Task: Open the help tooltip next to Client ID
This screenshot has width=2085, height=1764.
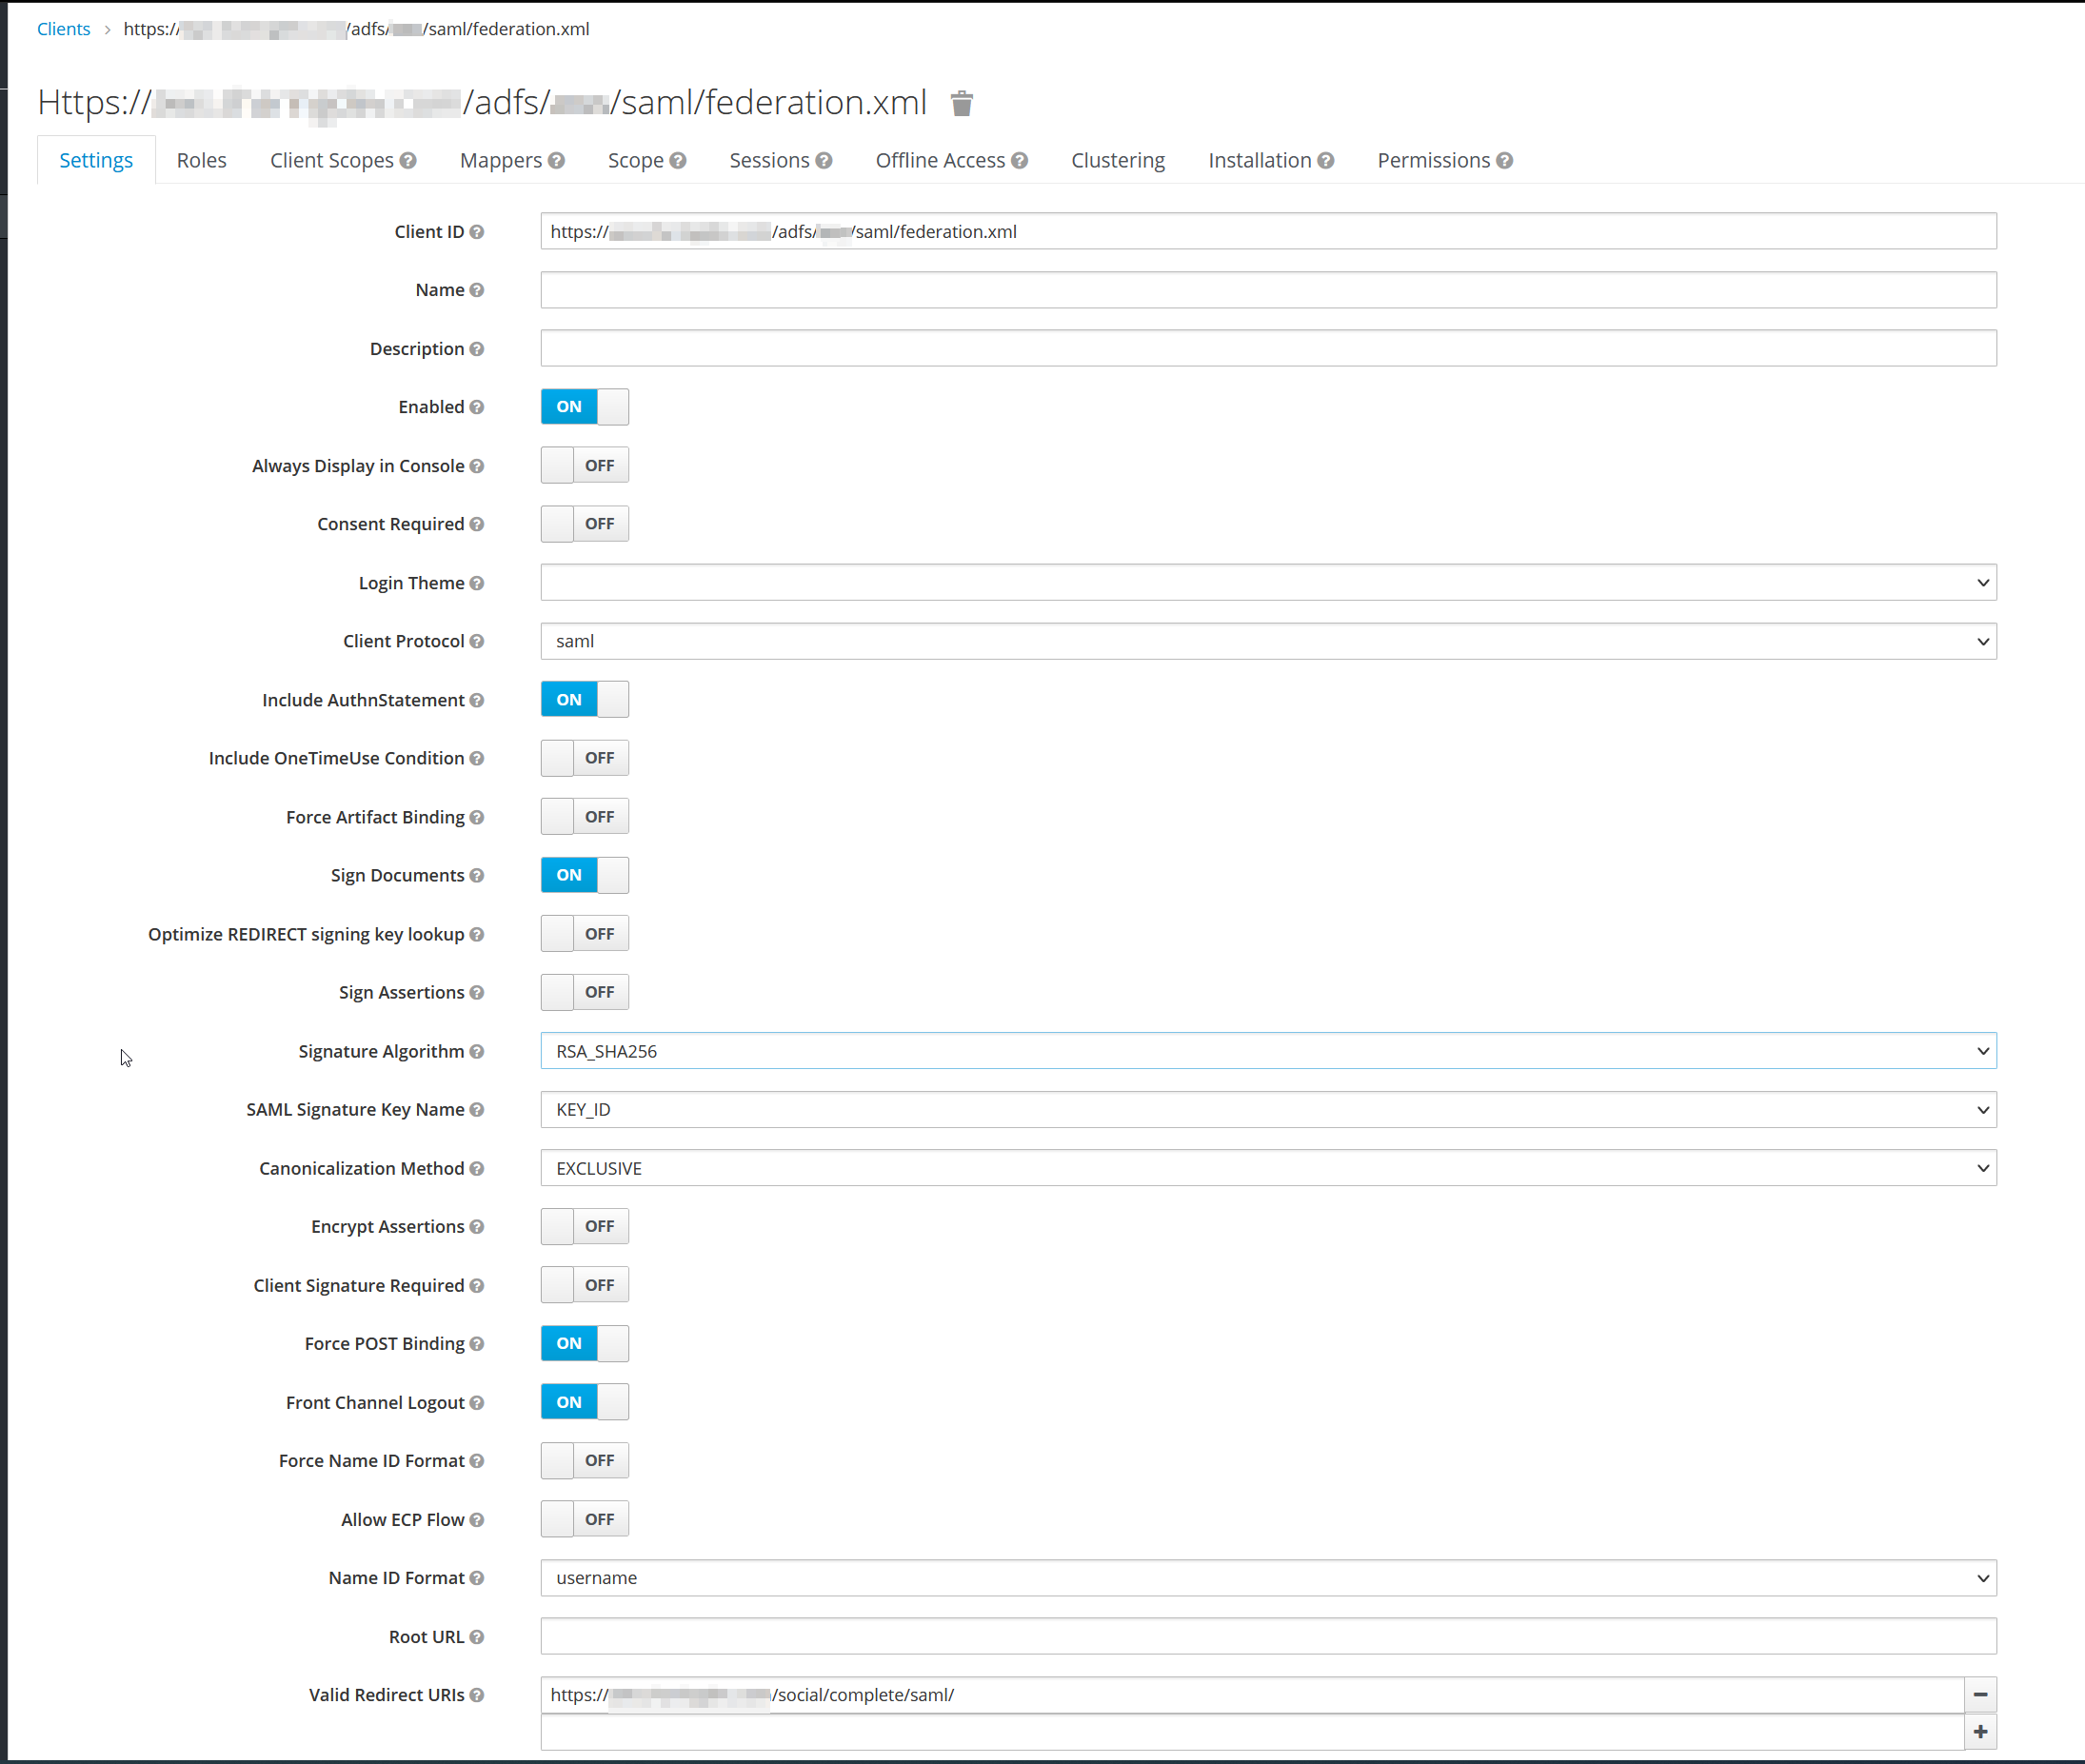Action: [478, 231]
